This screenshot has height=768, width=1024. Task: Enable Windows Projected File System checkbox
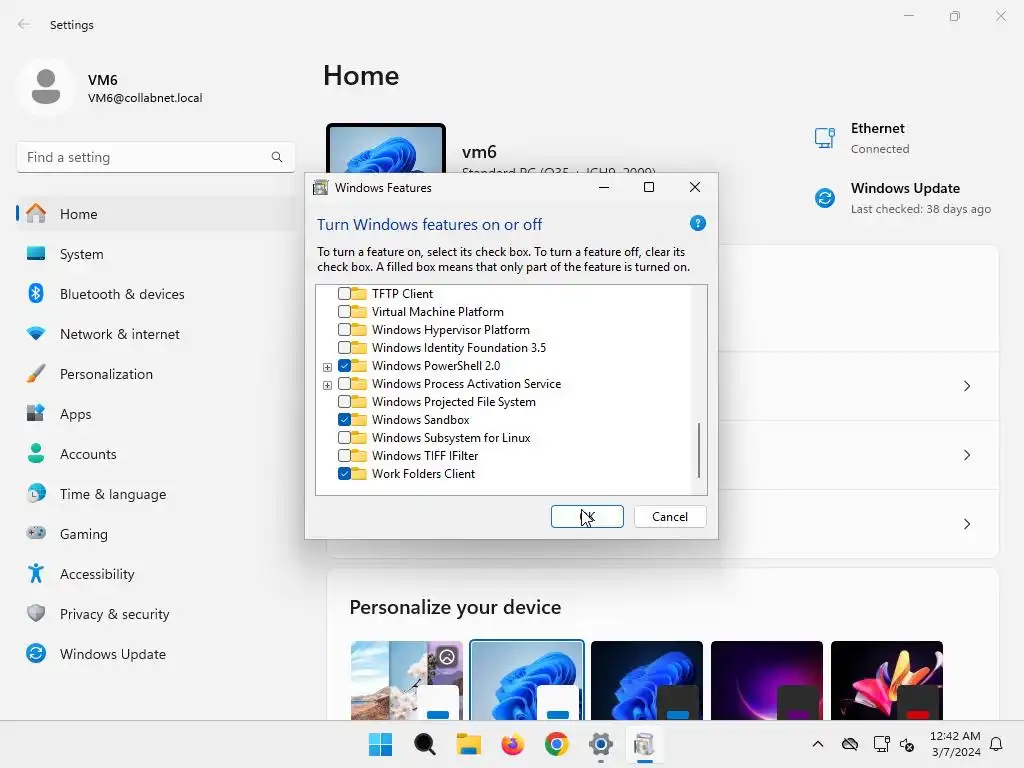pyautogui.click(x=344, y=402)
